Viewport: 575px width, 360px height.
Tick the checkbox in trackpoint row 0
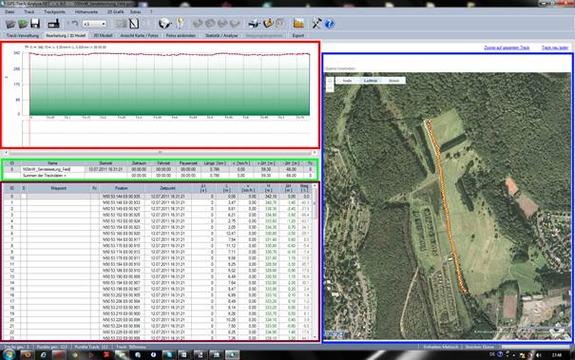coord(23,196)
